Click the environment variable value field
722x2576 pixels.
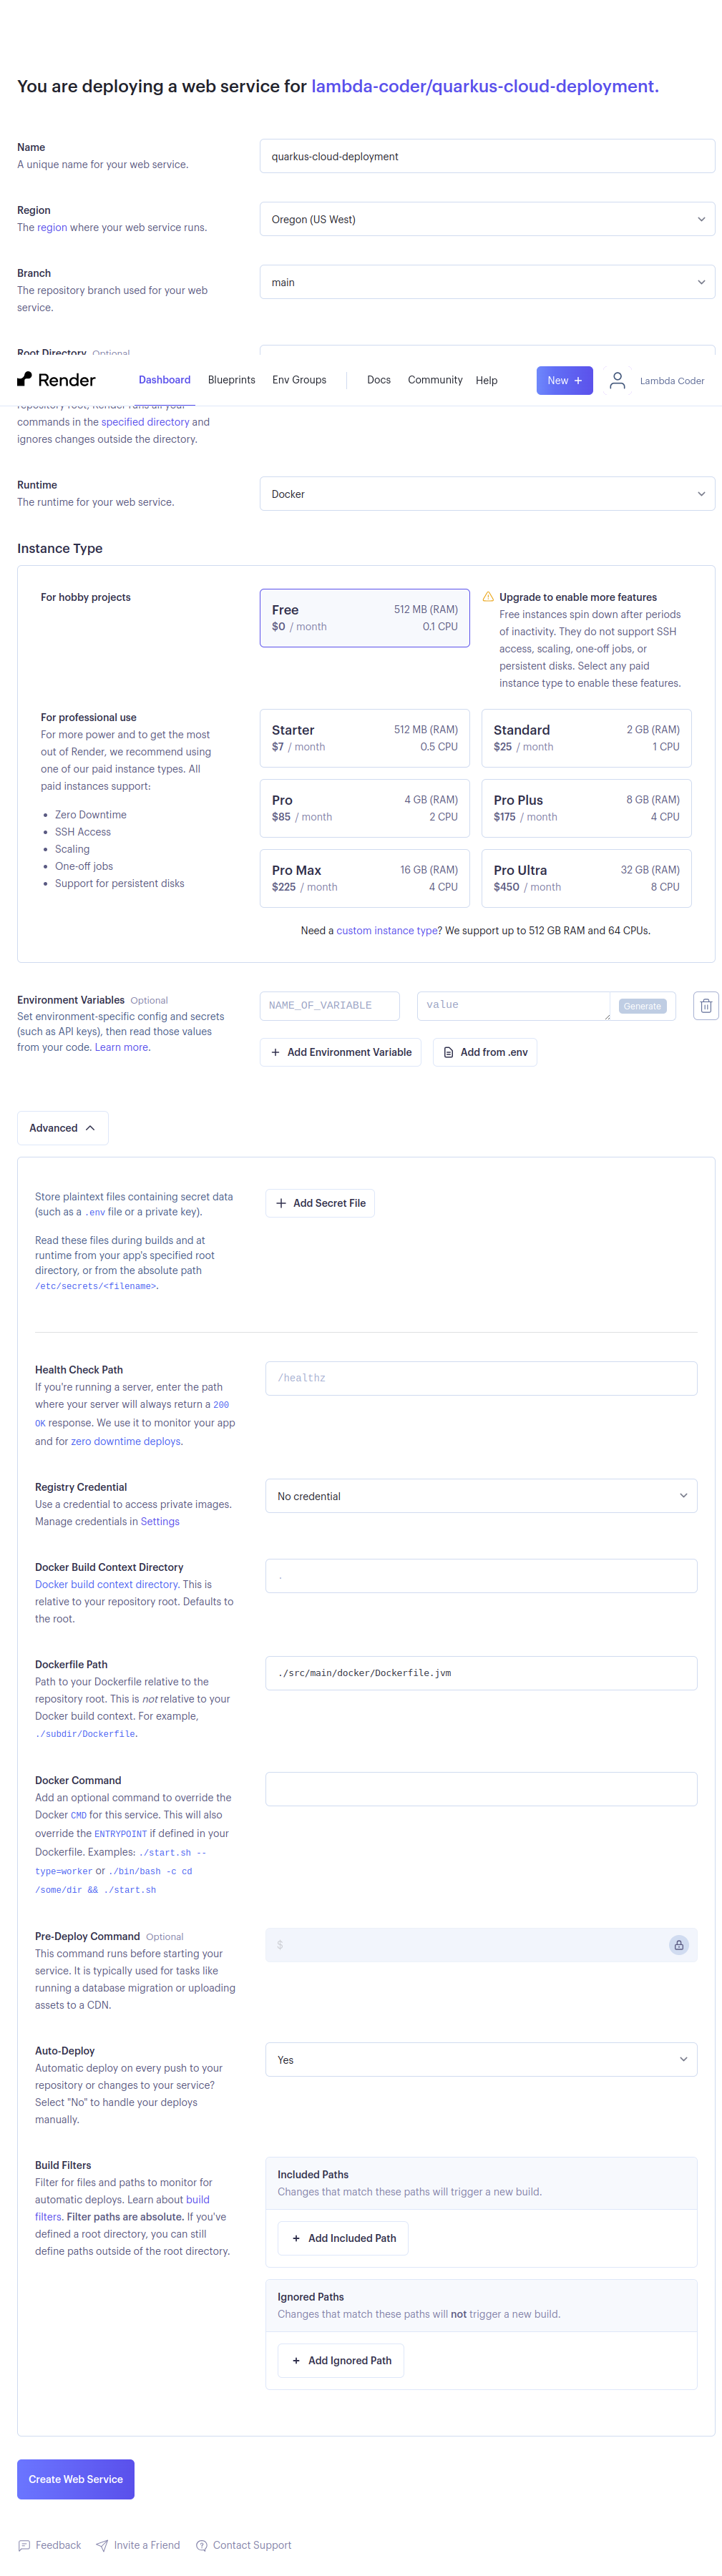pos(513,1005)
